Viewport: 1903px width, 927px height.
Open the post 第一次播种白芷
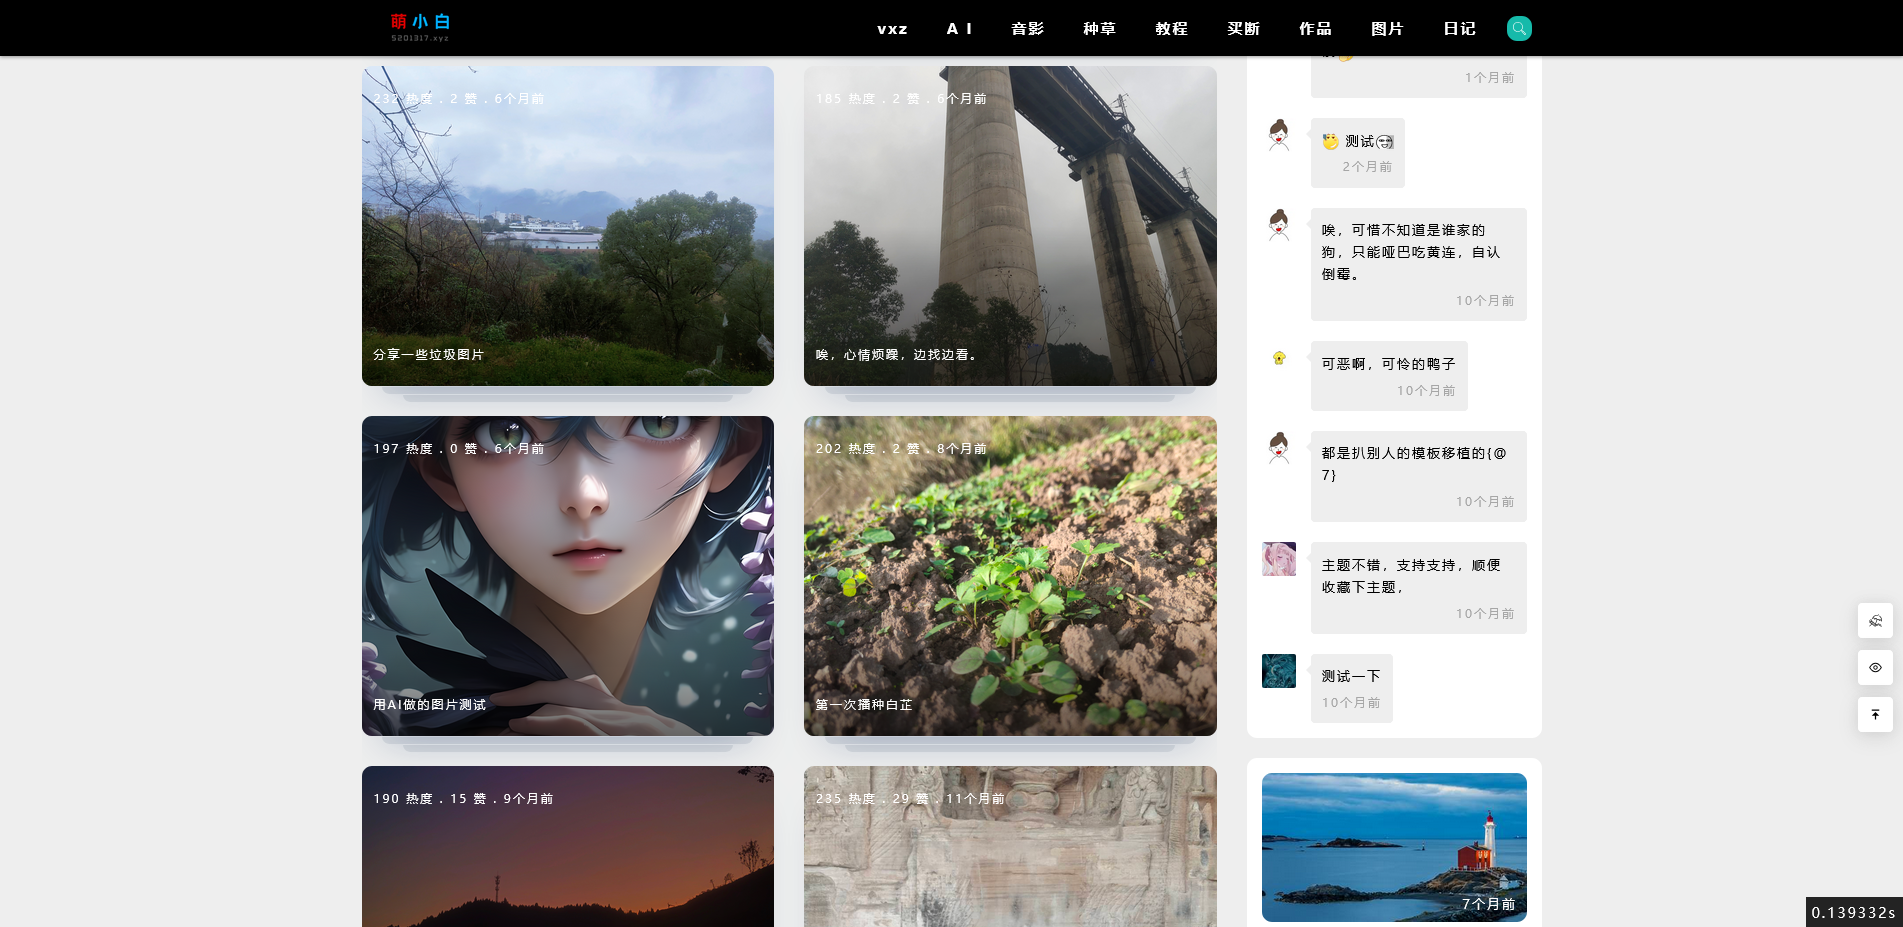click(1010, 576)
